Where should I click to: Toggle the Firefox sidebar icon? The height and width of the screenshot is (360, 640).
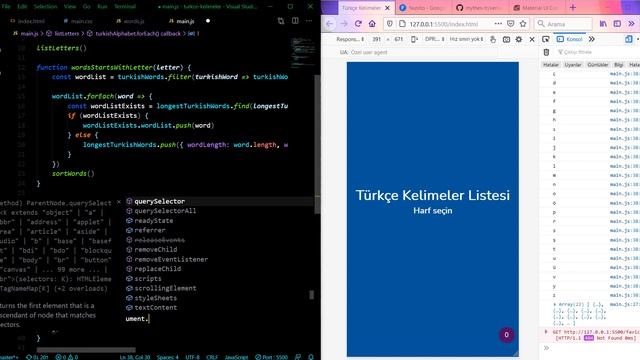(617, 24)
